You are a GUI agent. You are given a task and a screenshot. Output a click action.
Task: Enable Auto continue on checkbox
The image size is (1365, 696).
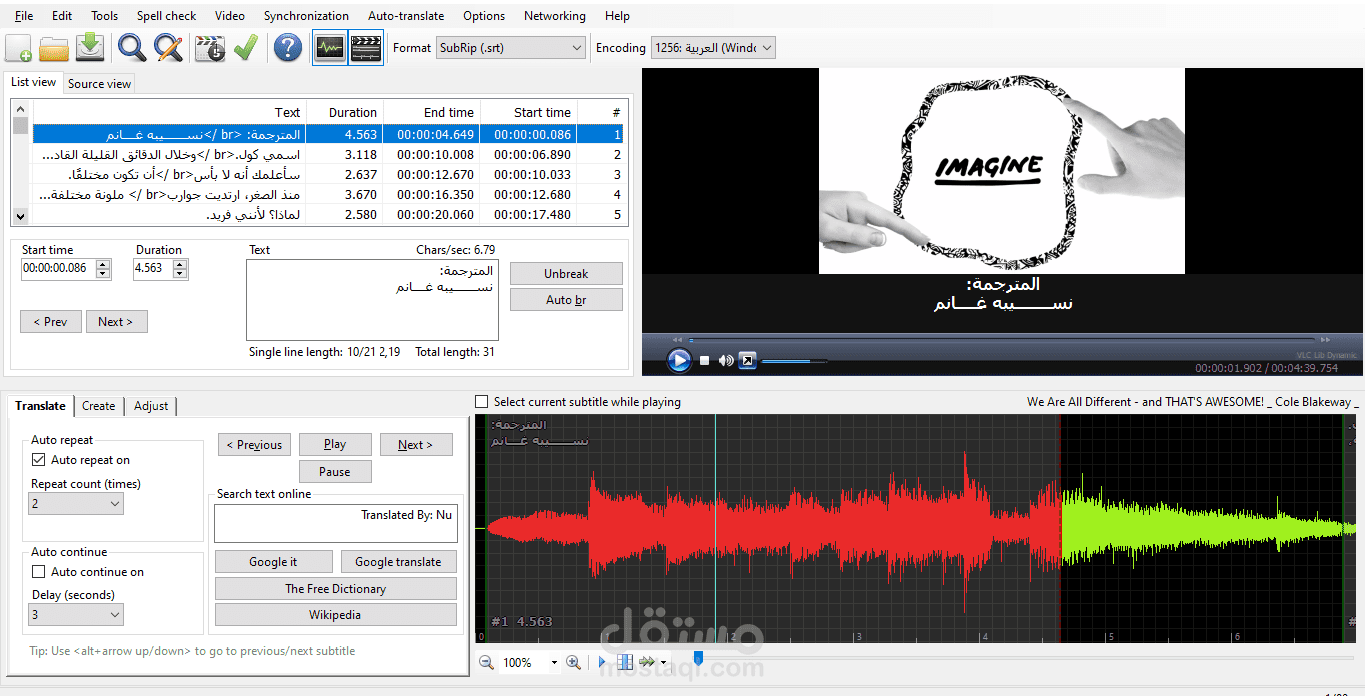39,572
